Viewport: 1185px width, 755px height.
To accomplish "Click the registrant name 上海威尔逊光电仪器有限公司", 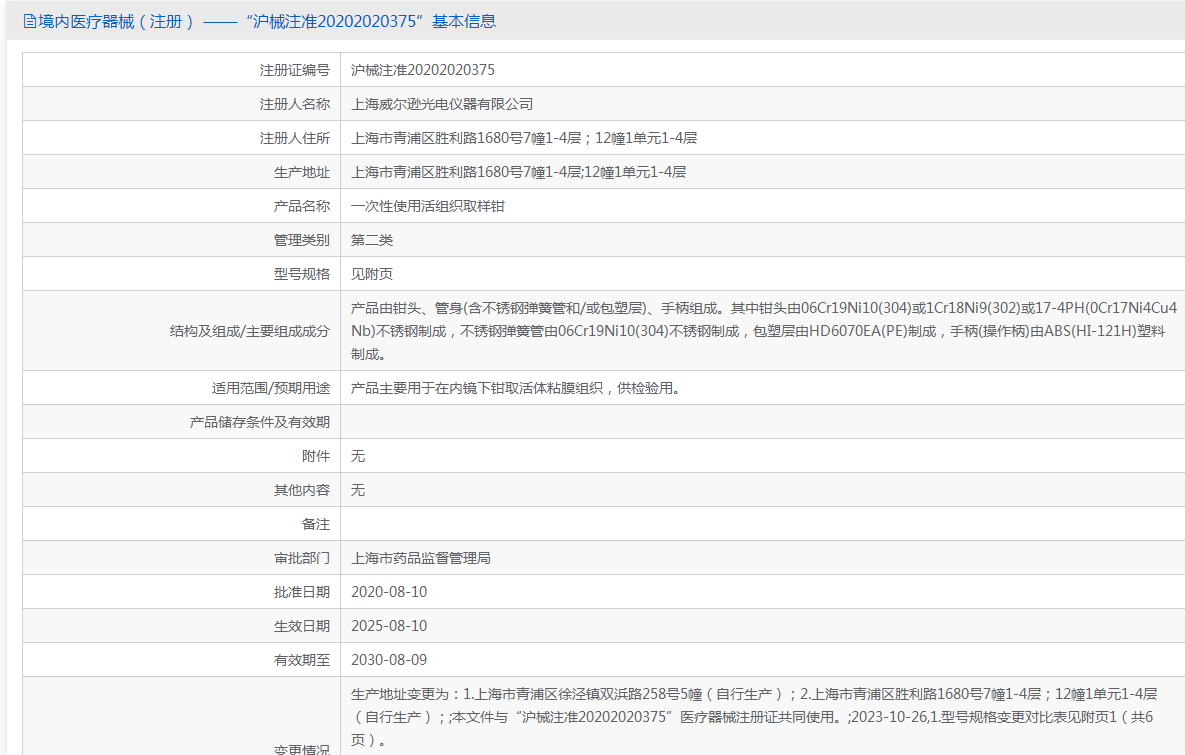I will 442,104.
